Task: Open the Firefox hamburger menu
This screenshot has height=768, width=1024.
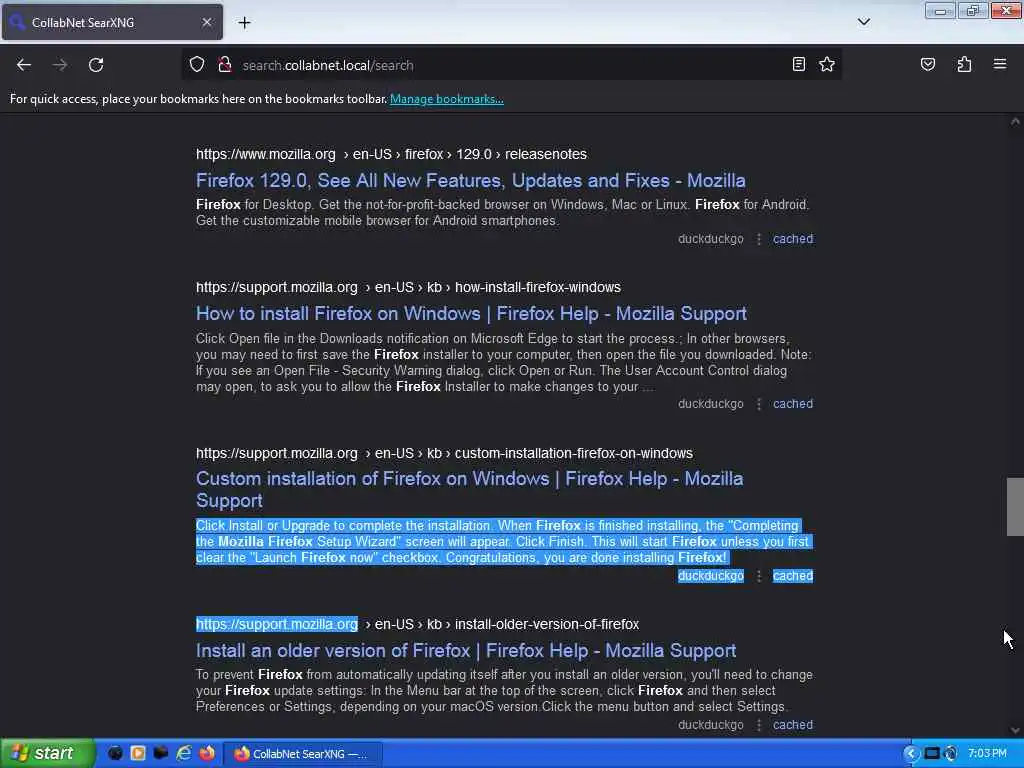Action: point(1000,64)
